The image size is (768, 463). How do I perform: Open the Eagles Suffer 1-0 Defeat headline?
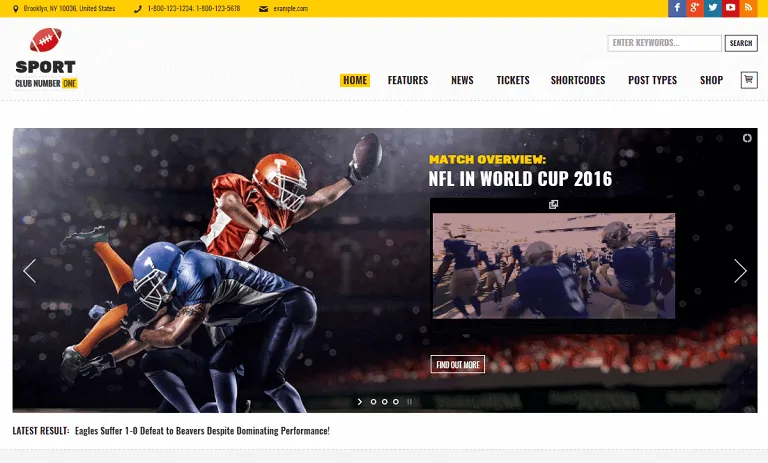pyautogui.click(x=202, y=431)
